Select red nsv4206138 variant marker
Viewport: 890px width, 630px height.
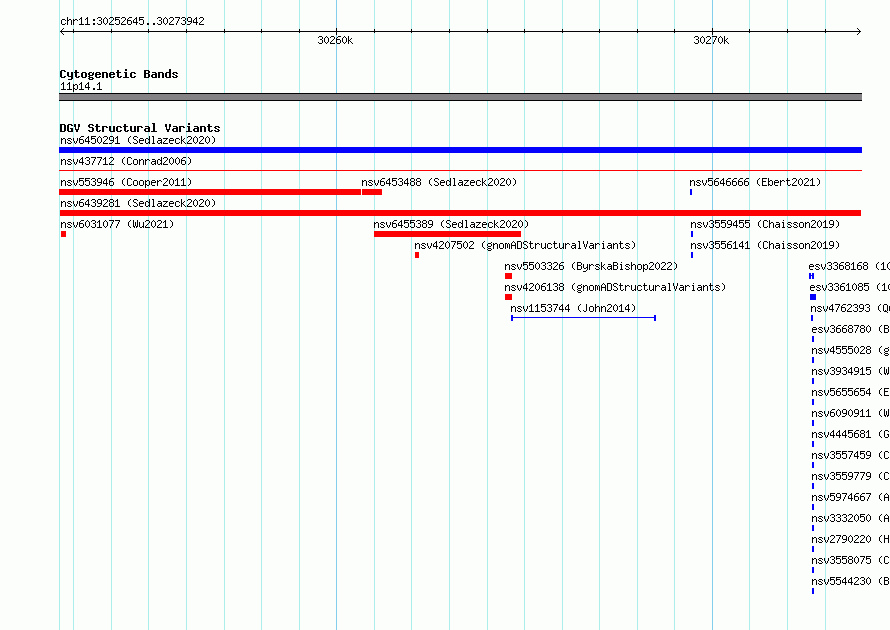tap(509, 297)
